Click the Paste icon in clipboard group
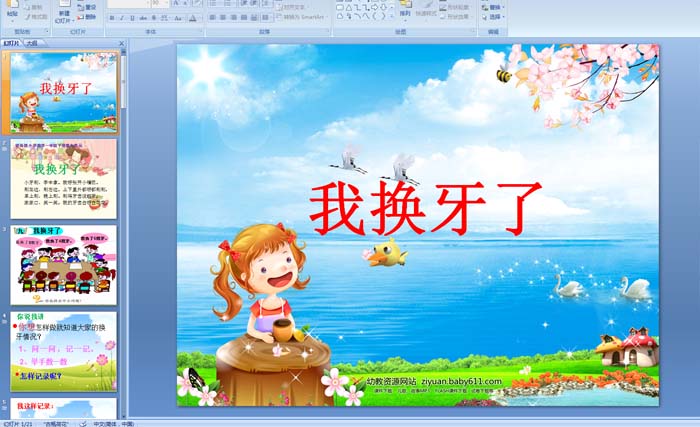This screenshot has height=427, width=700. coord(12,10)
